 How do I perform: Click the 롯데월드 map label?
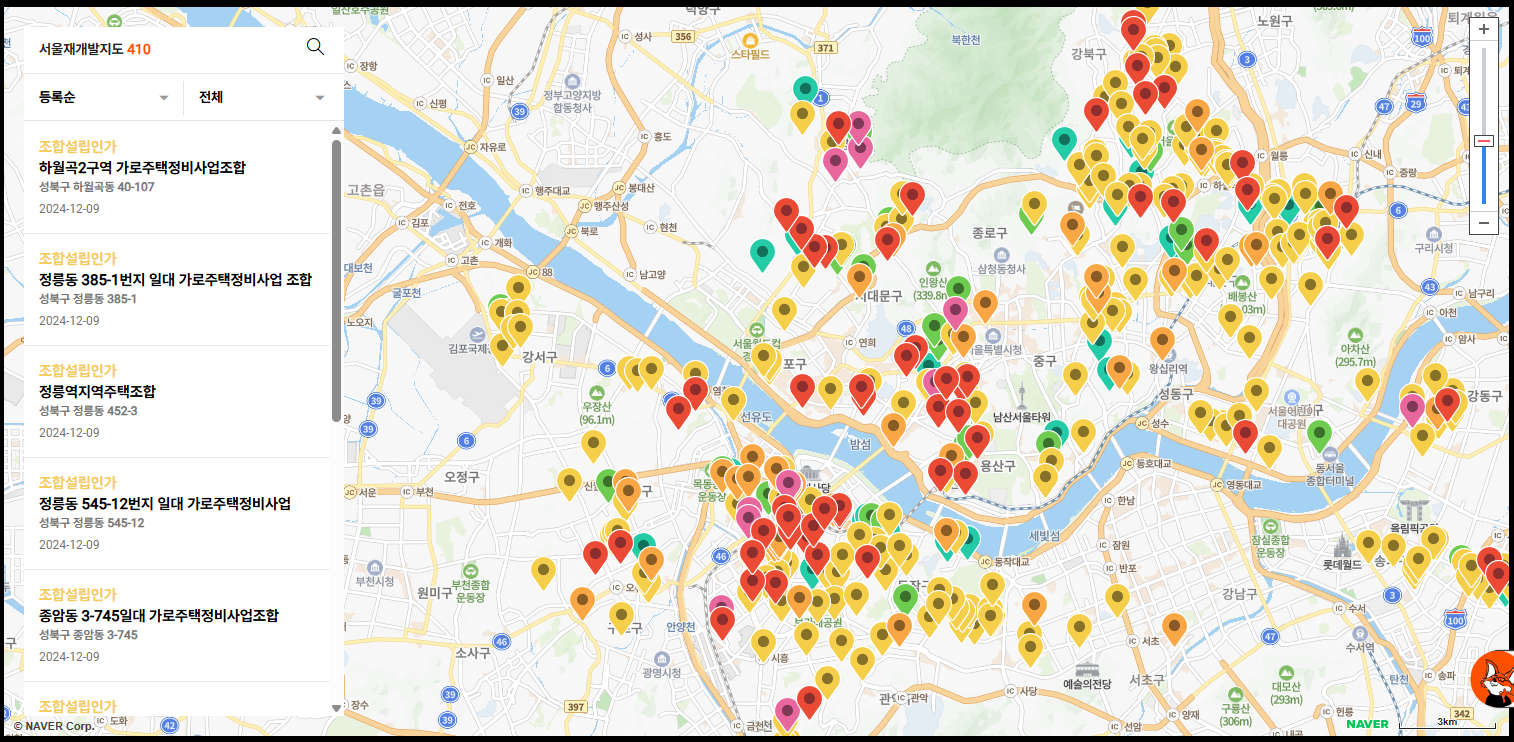click(1342, 564)
